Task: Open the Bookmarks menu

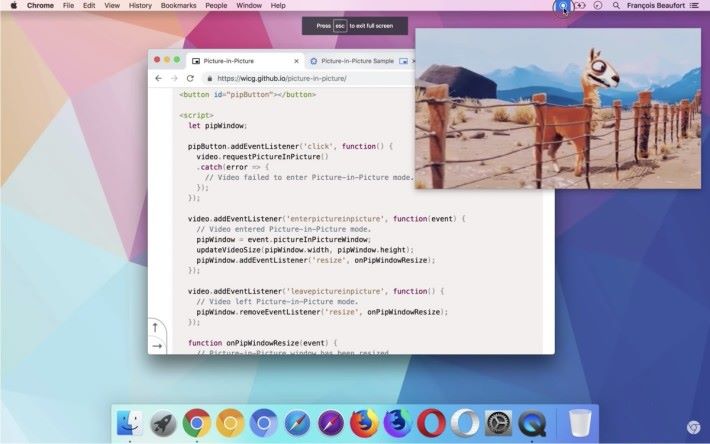Action: (178, 5)
